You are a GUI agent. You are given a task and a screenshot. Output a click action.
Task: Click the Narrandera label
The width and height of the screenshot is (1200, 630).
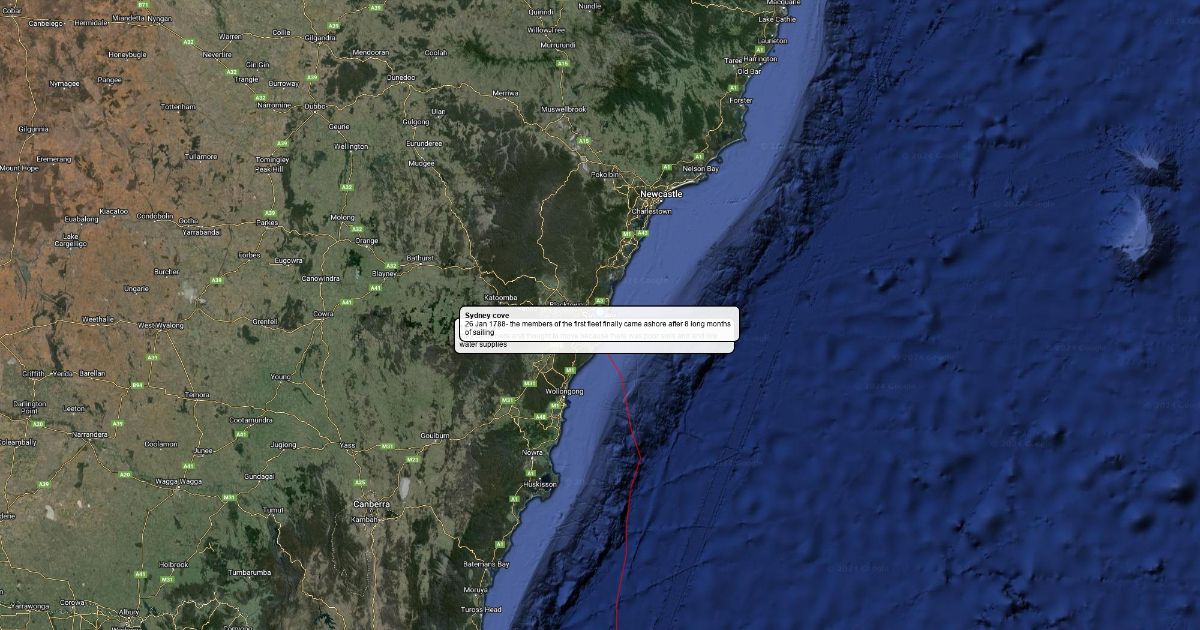click(x=89, y=435)
